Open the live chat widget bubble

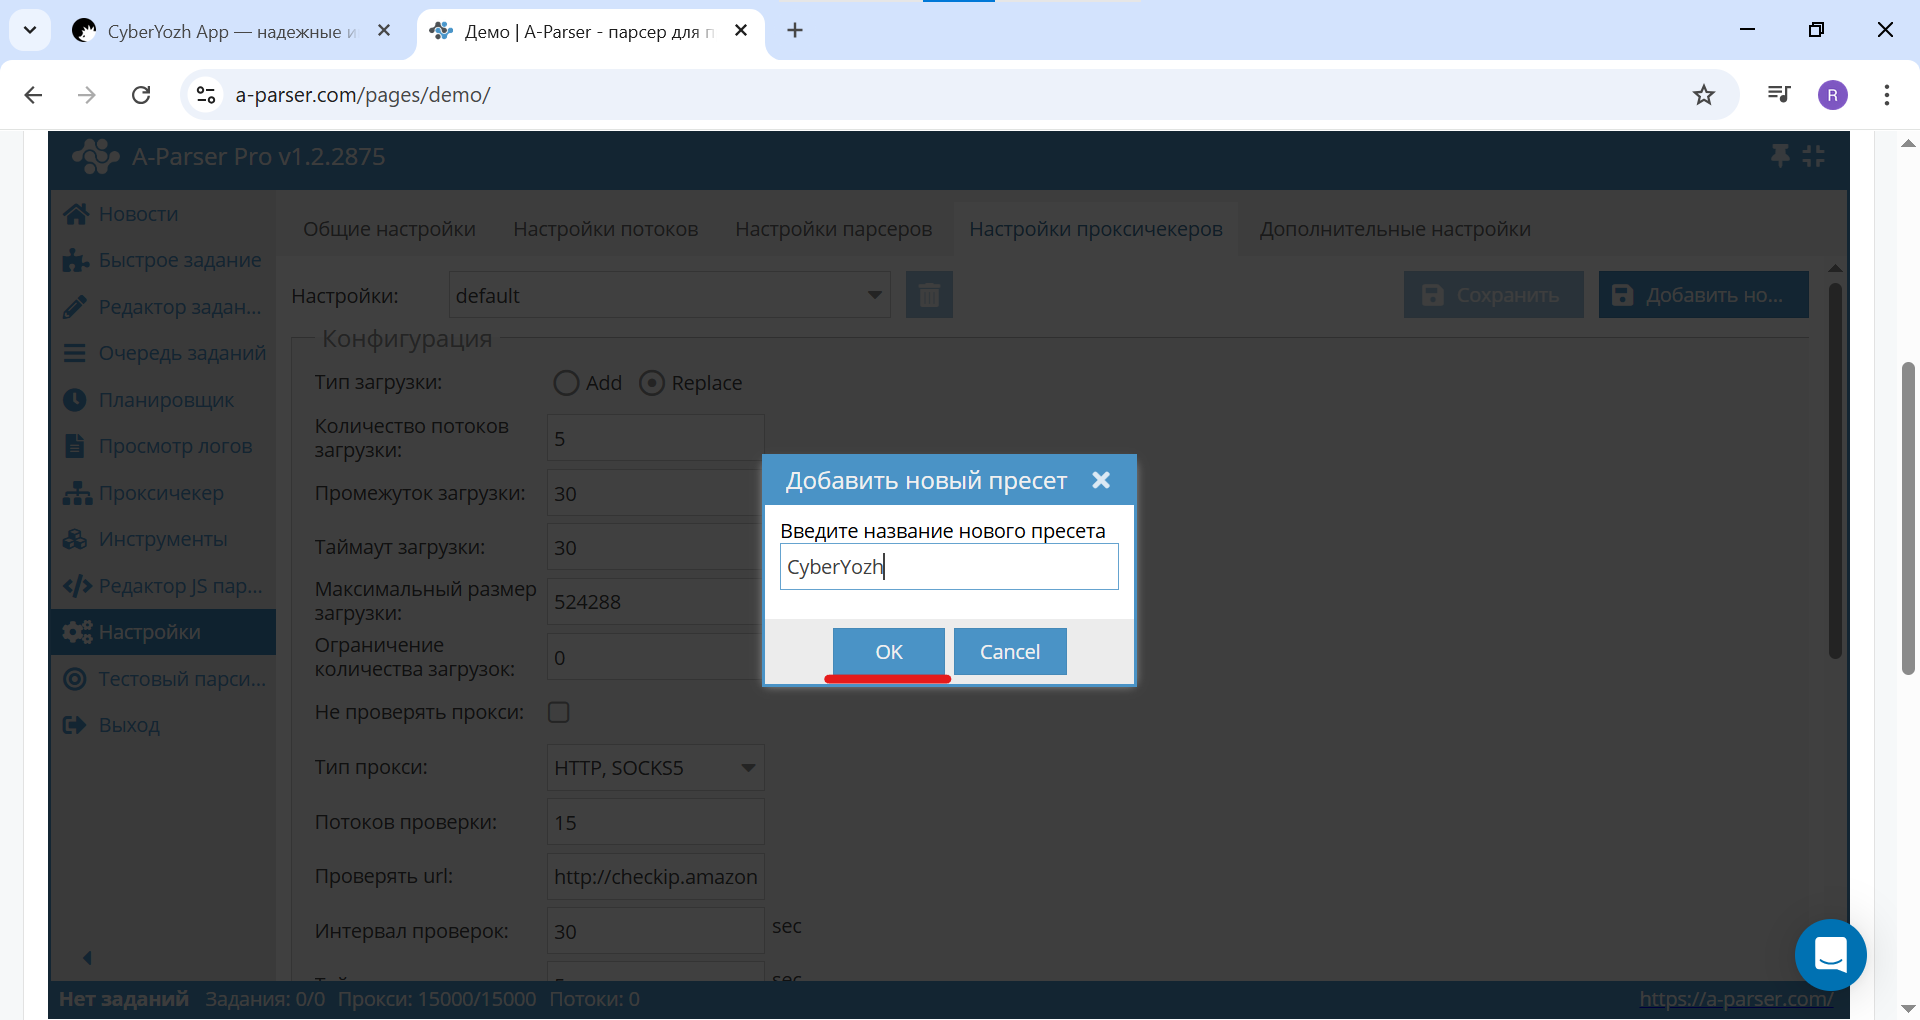point(1830,955)
